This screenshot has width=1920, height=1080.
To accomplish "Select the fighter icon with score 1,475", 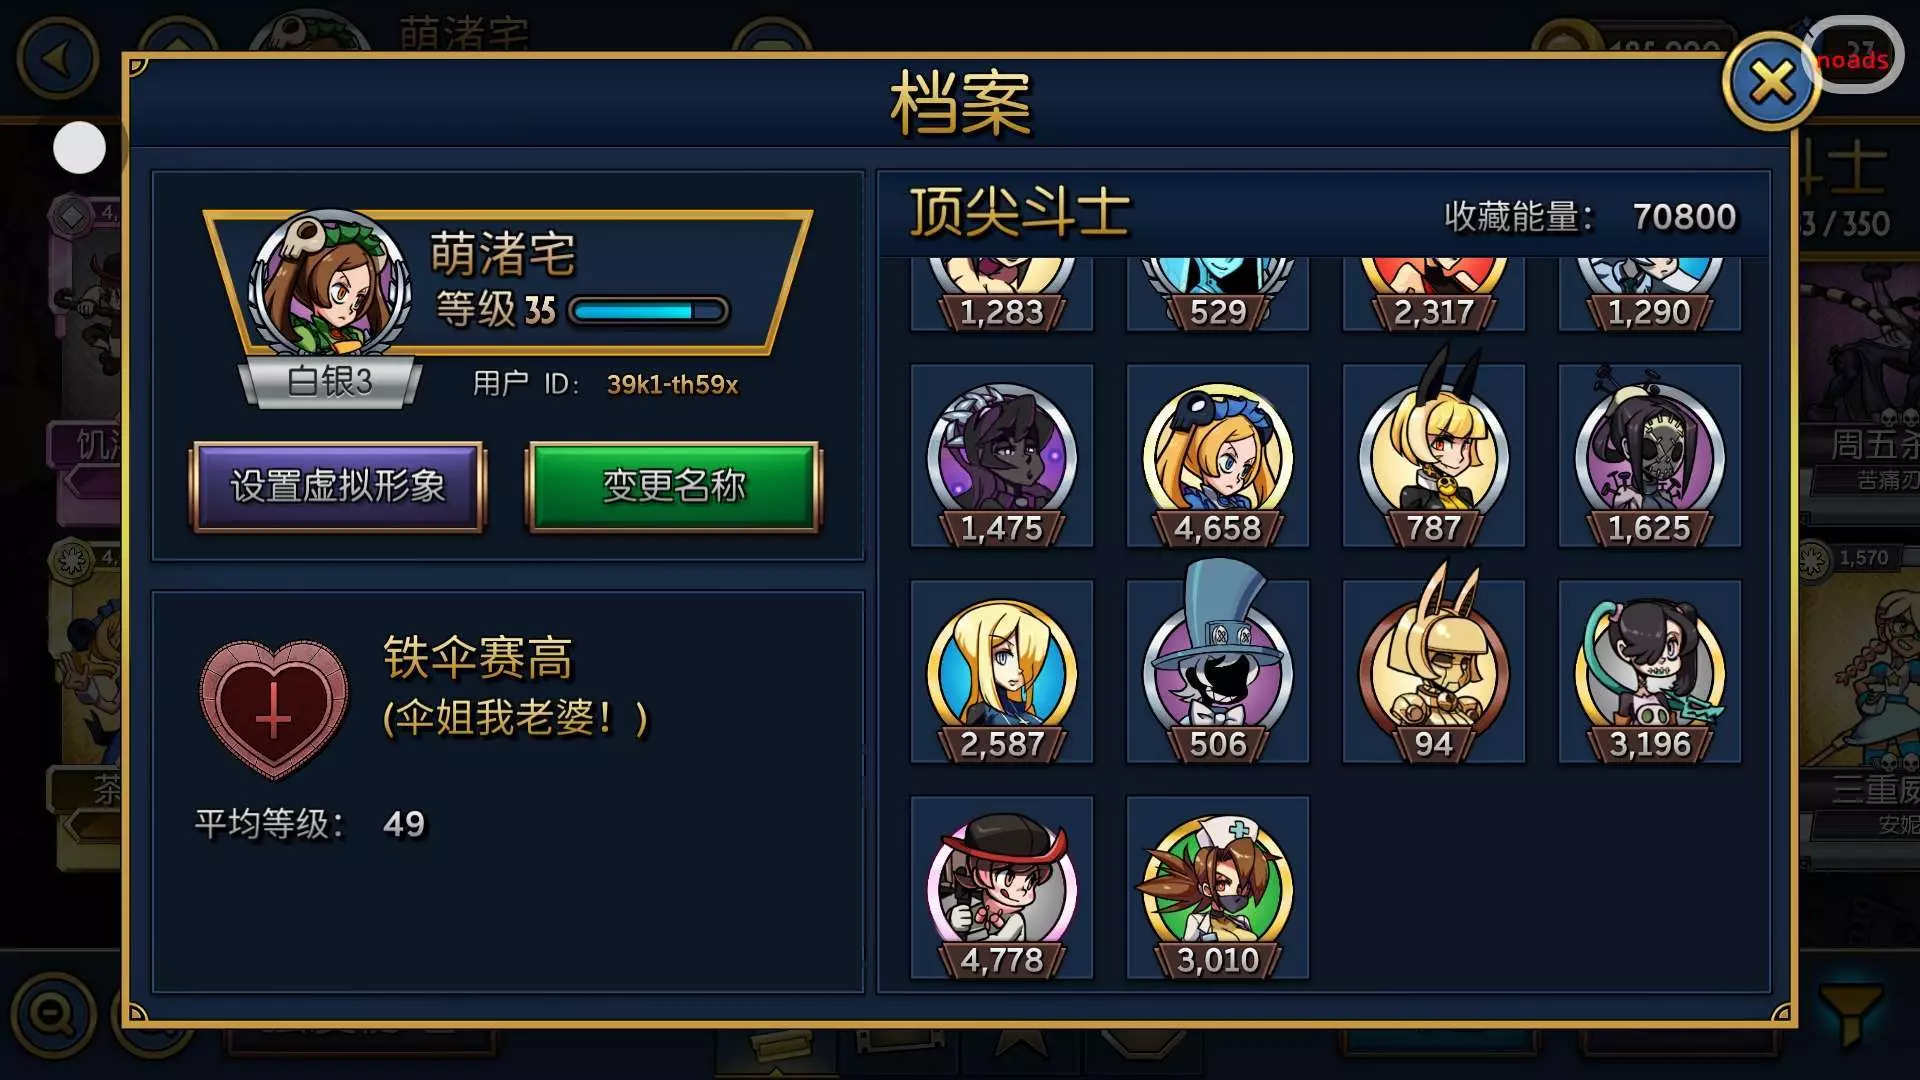I will pyautogui.click(x=1001, y=456).
